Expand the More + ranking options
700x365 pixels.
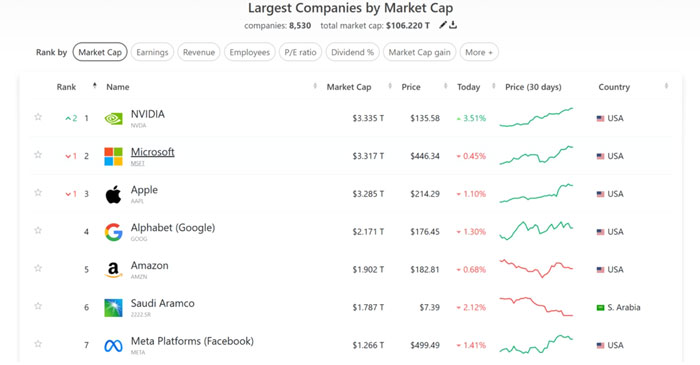(x=479, y=52)
